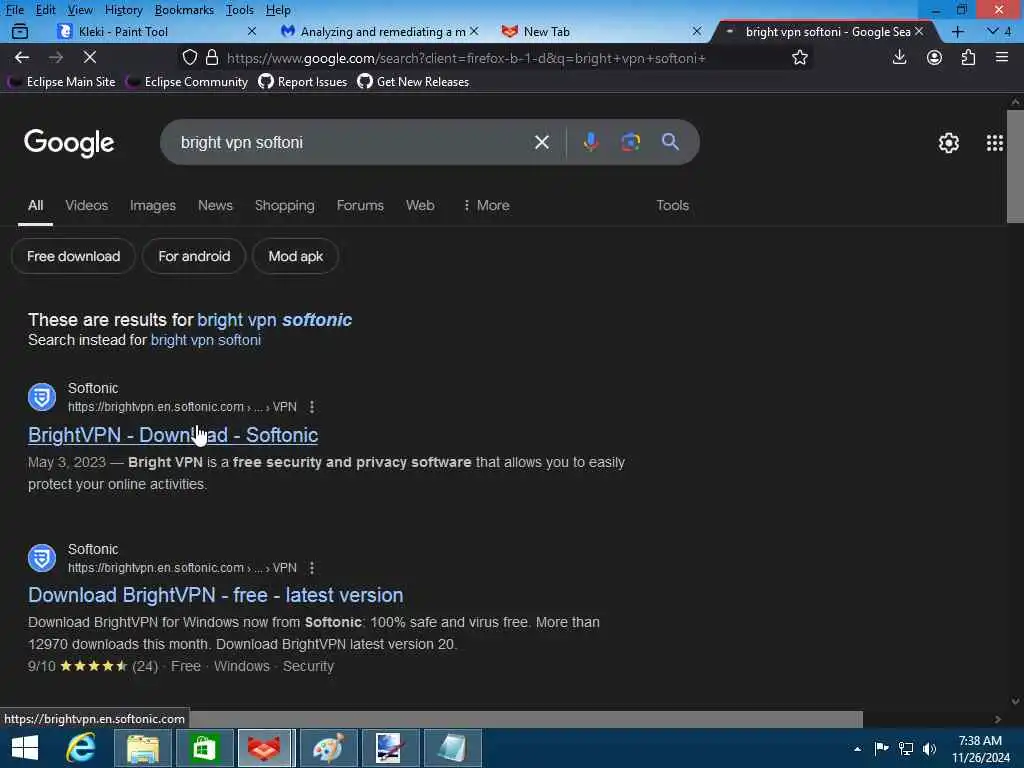Open BrightVPN - Download - Softonic result

point(173,435)
